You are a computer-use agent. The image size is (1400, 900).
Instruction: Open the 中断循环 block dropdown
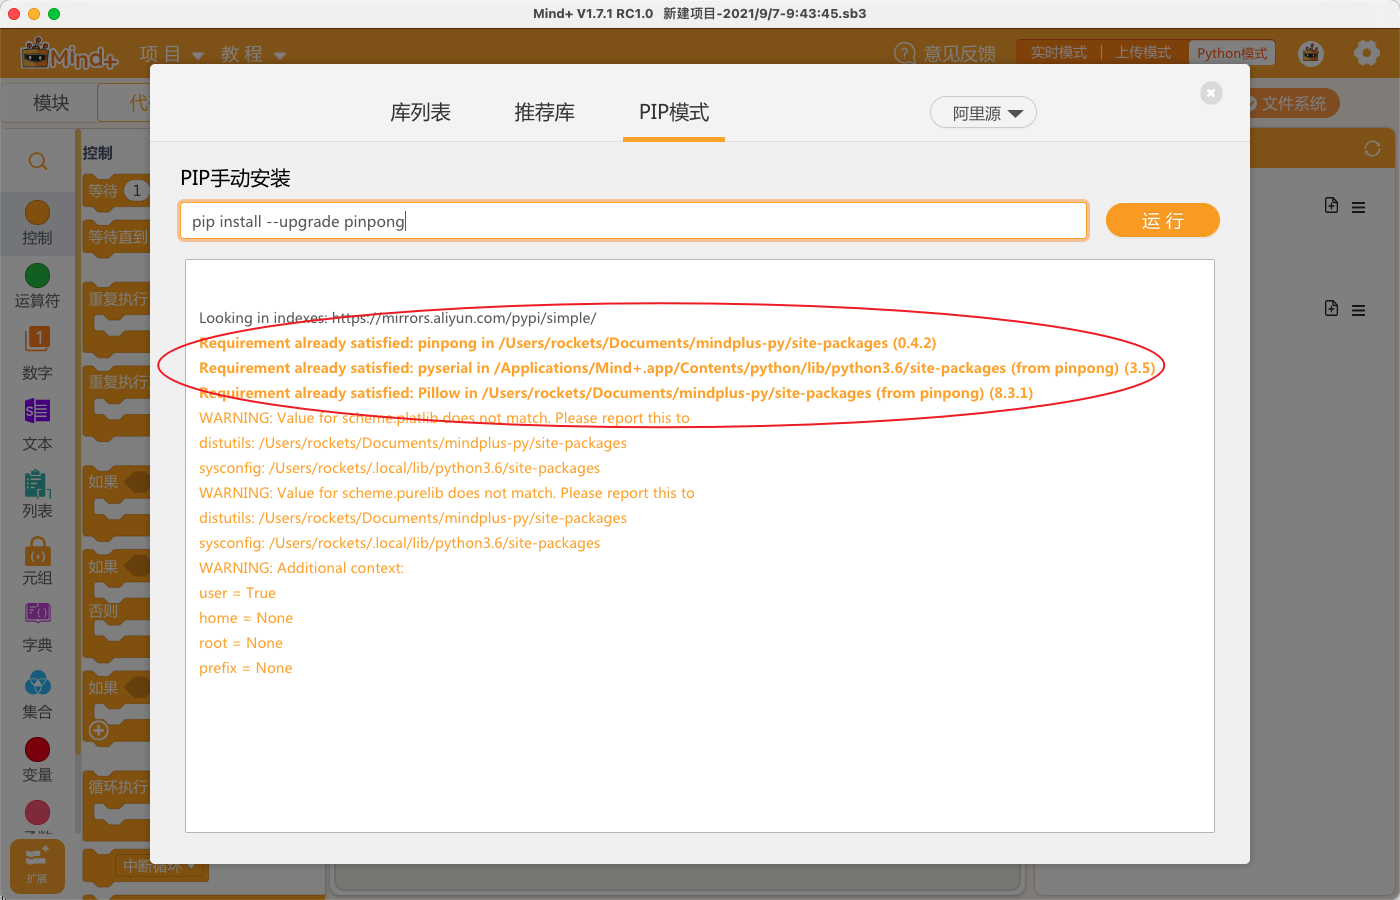click(191, 866)
